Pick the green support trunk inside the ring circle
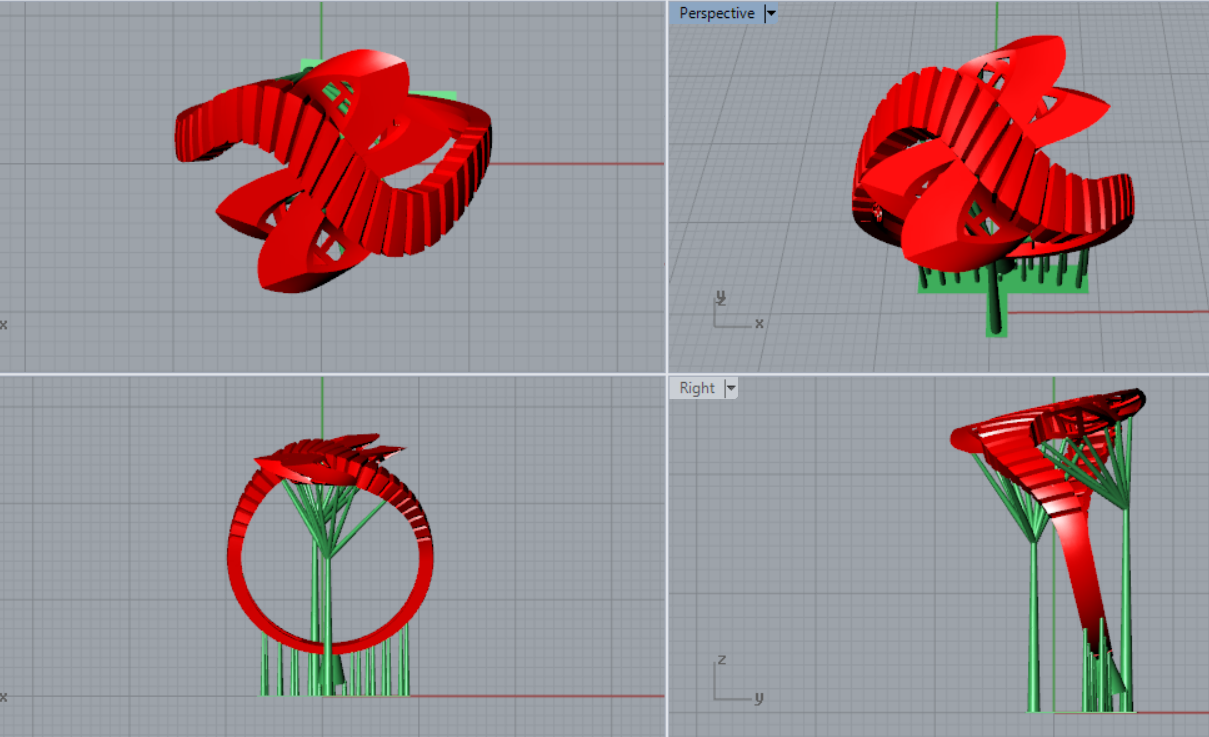Image resolution: width=1209 pixels, height=737 pixels. click(327, 600)
